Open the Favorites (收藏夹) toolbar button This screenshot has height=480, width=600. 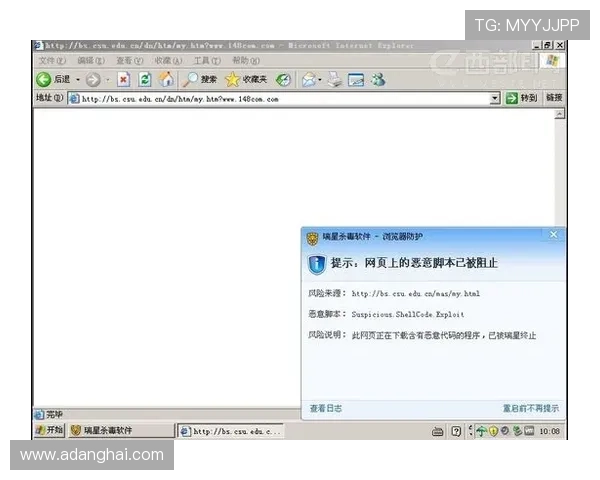coord(246,80)
